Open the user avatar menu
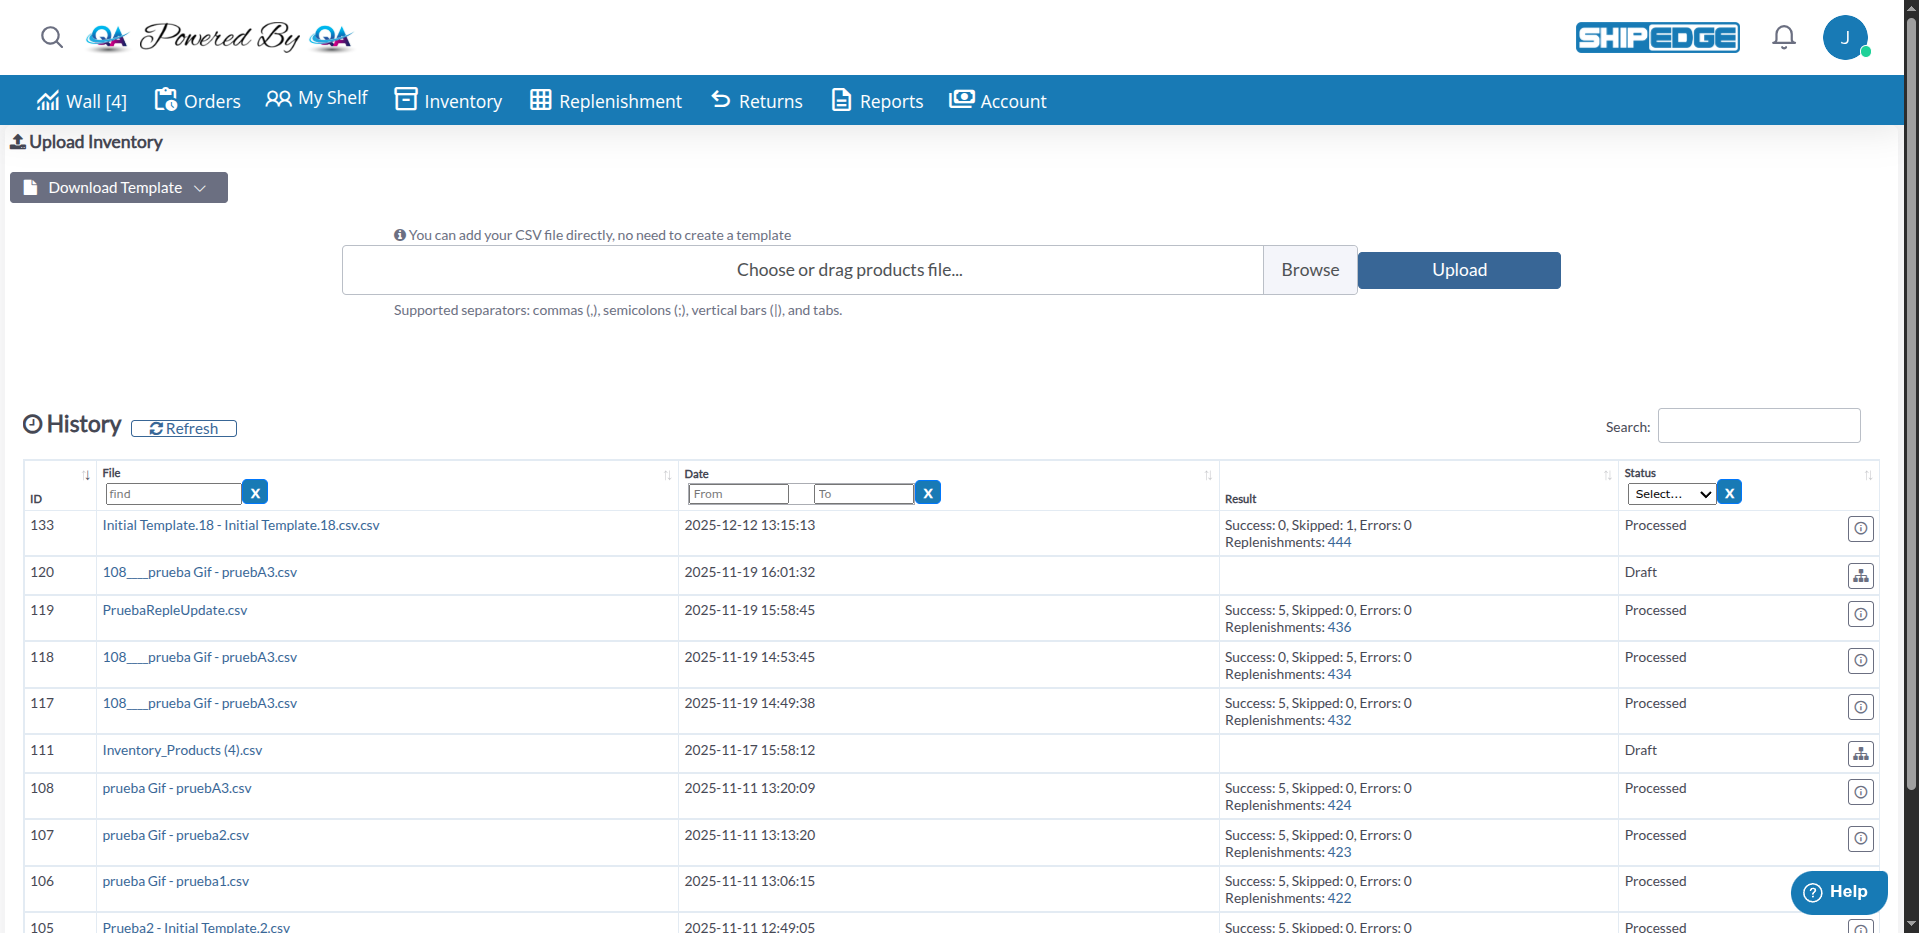Screen dimensions: 1919x933 click(1847, 37)
